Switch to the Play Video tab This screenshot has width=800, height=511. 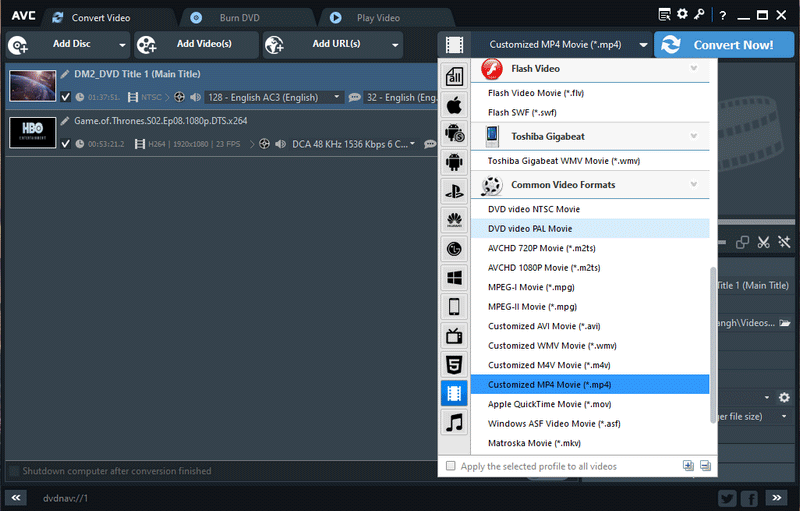[378, 18]
